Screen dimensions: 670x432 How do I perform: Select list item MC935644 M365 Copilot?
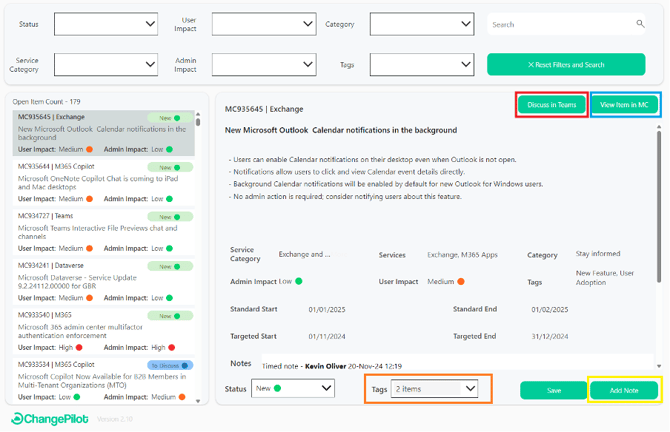pos(103,182)
